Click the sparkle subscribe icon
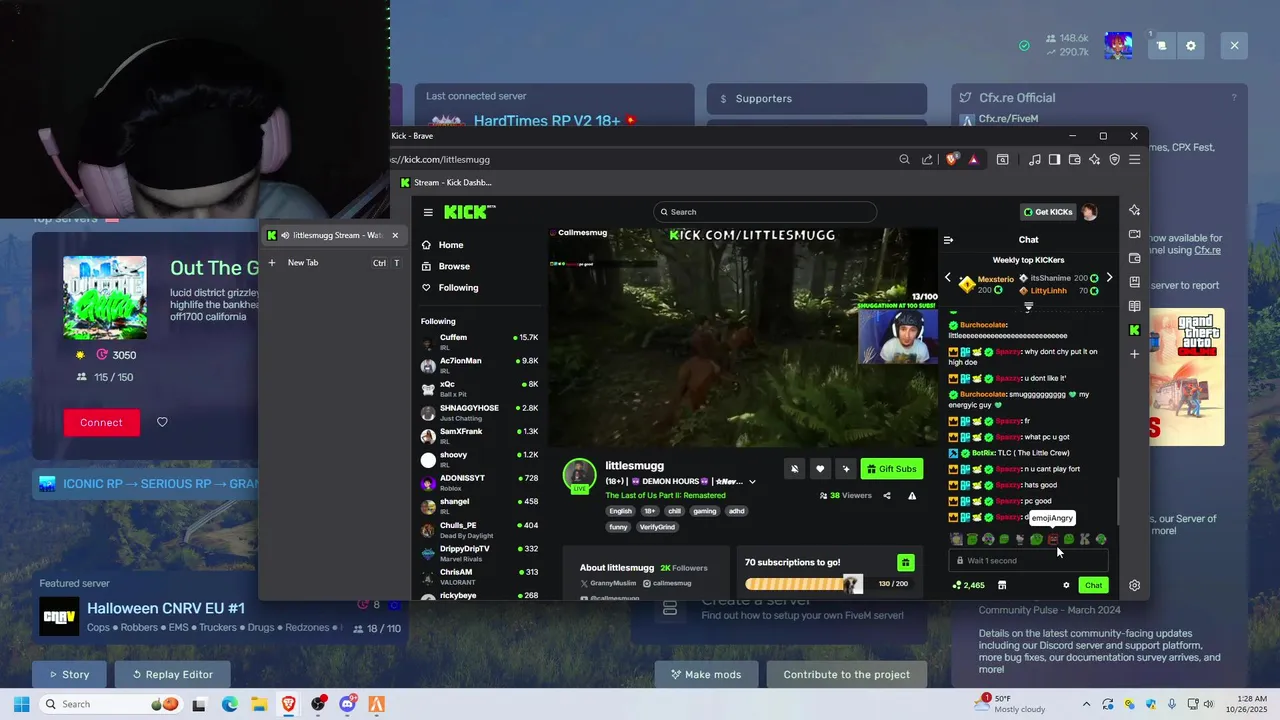Viewport: 1280px width, 720px height. click(846, 468)
